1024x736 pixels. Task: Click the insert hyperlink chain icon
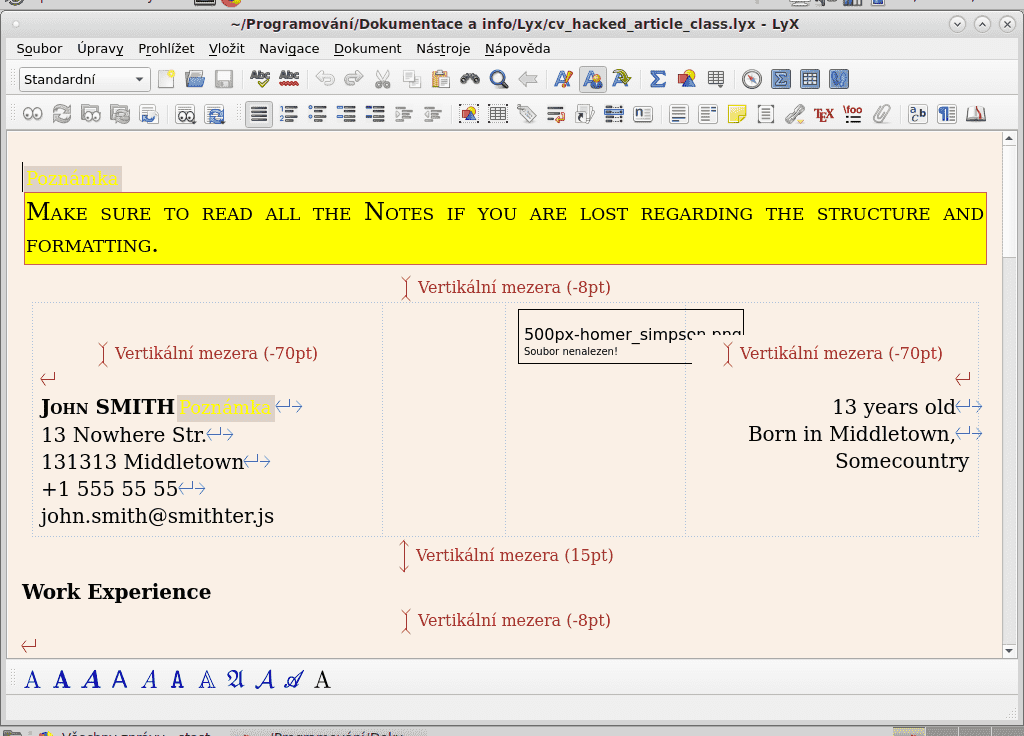tap(795, 114)
